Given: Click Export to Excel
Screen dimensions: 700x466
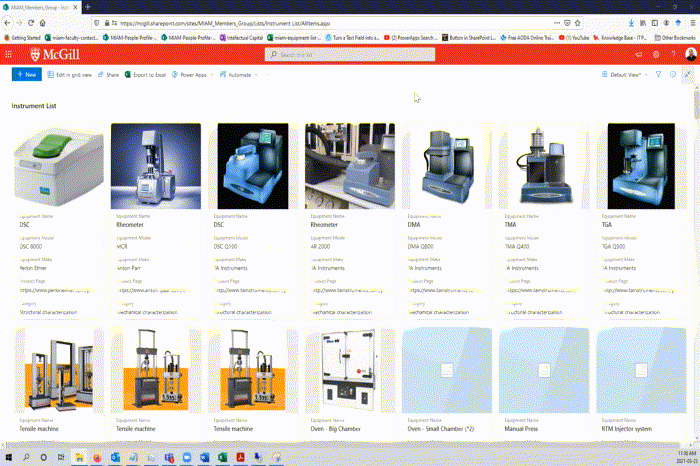Looking at the screenshot, I should point(145,75).
